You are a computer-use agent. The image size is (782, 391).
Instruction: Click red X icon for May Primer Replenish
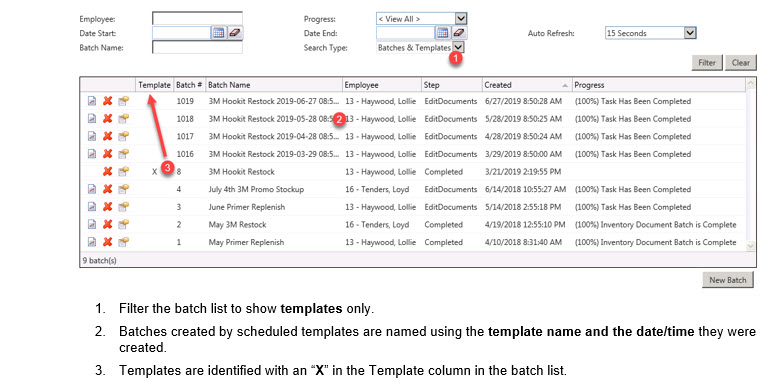[107, 242]
